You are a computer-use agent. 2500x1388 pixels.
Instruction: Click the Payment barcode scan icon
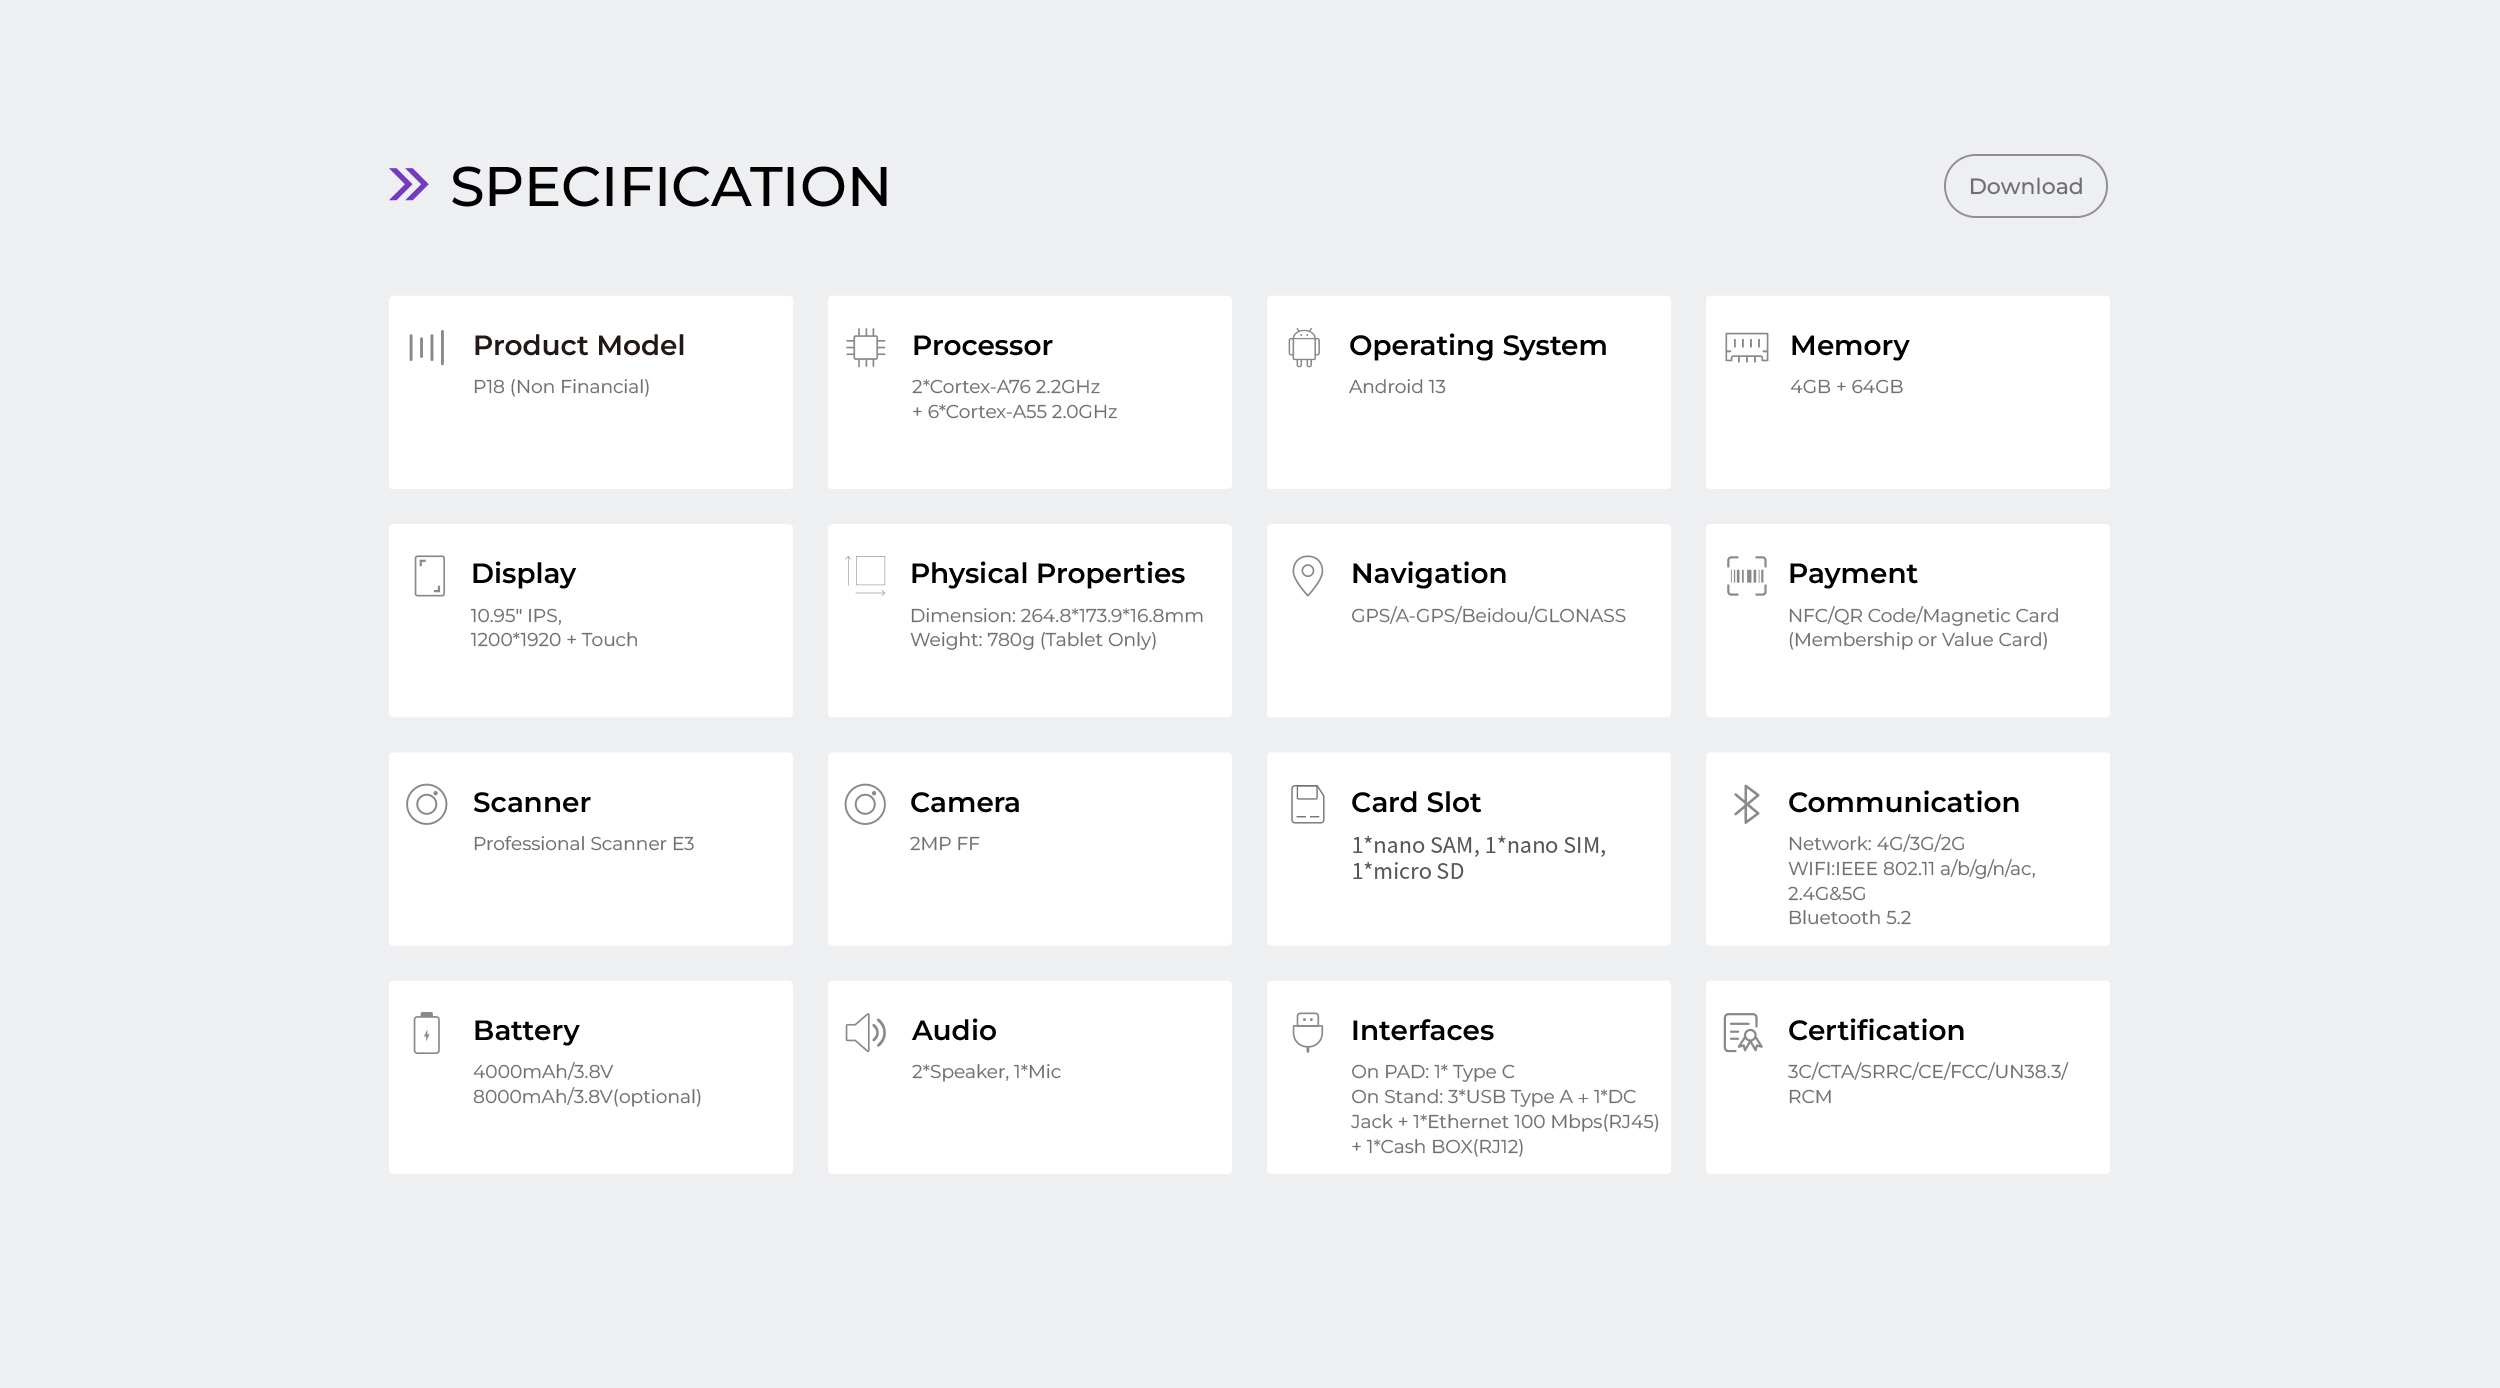click(1746, 576)
